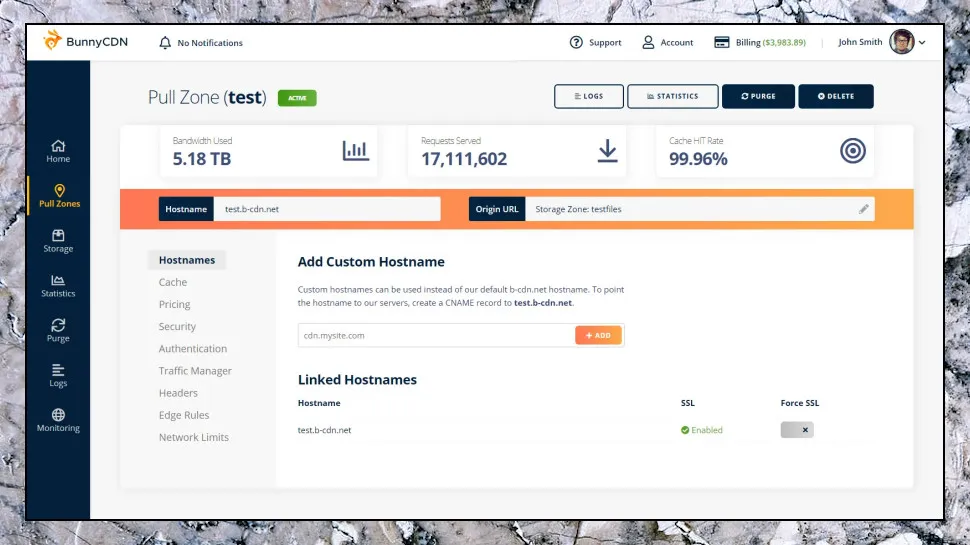
Task: Open Monitoring in sidebar
Action: tap(58, 421)
